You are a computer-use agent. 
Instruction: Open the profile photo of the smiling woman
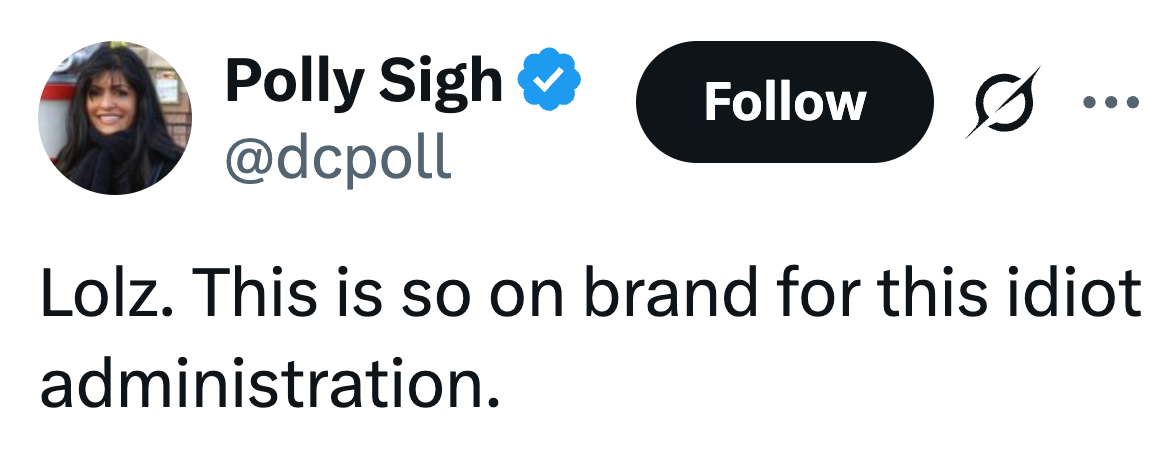(x=115, y=118)
